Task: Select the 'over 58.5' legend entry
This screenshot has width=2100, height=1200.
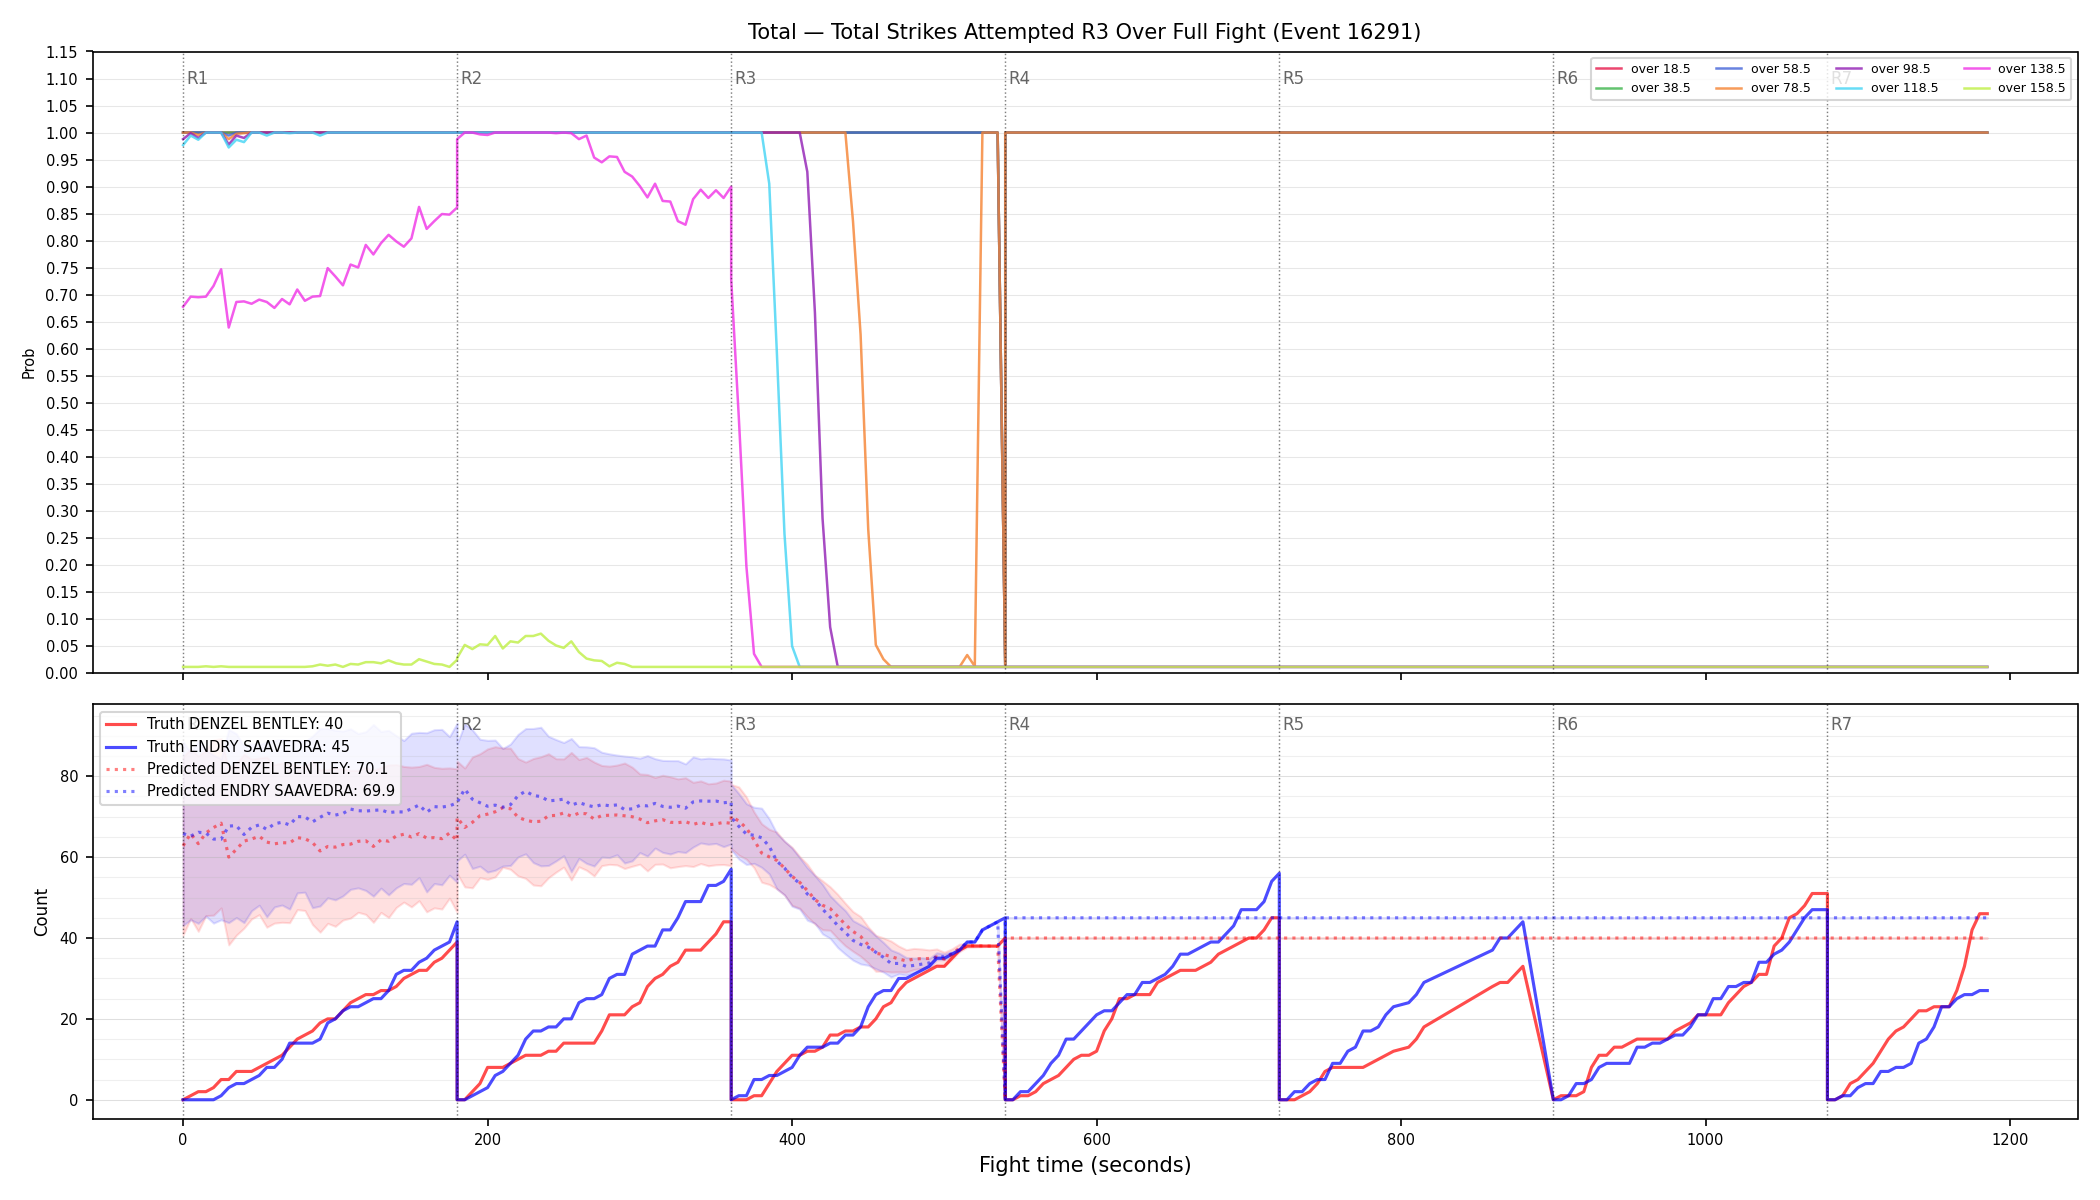Action: click(x=1763, y=69)
